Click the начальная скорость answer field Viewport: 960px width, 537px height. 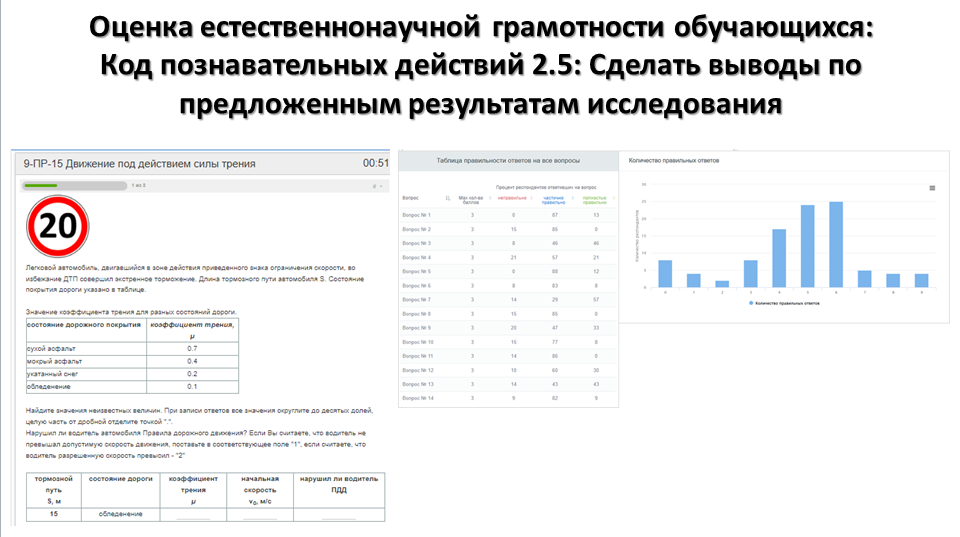tap(259, 514)
